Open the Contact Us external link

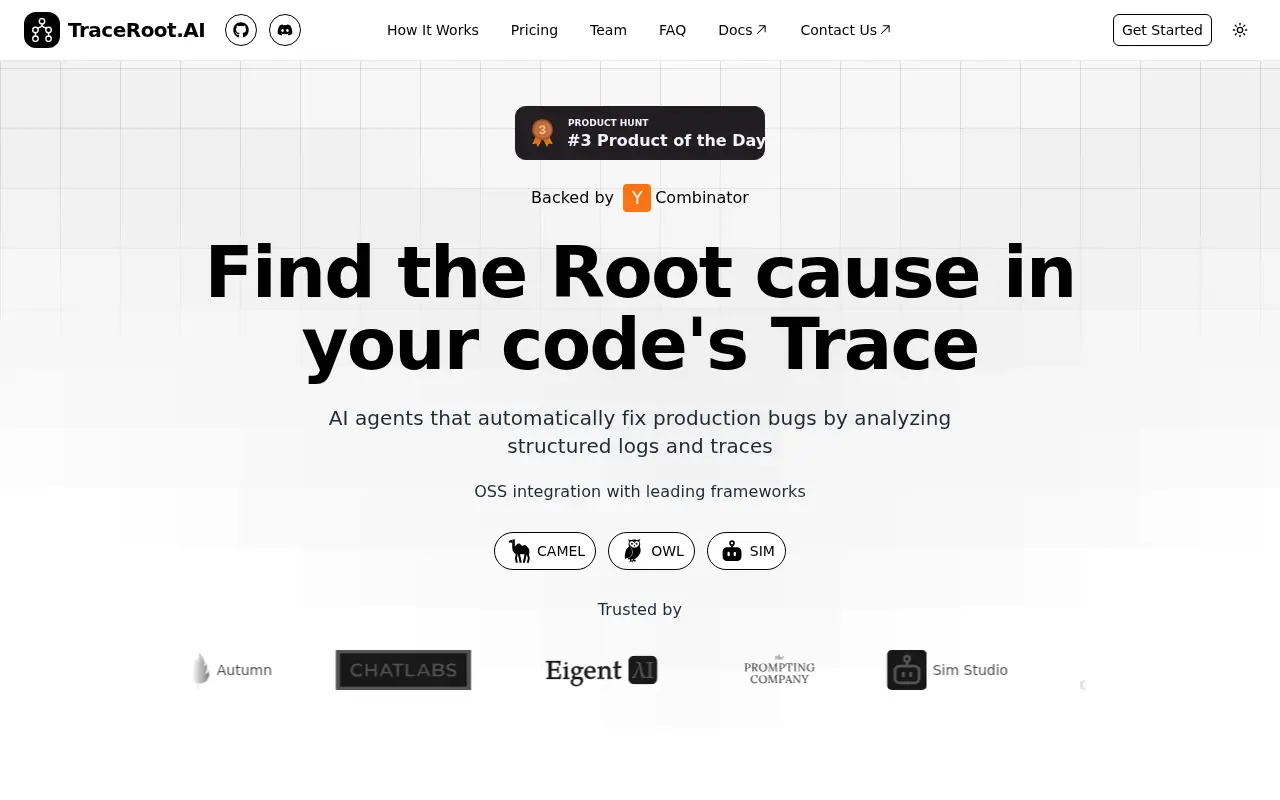(845, 30)
